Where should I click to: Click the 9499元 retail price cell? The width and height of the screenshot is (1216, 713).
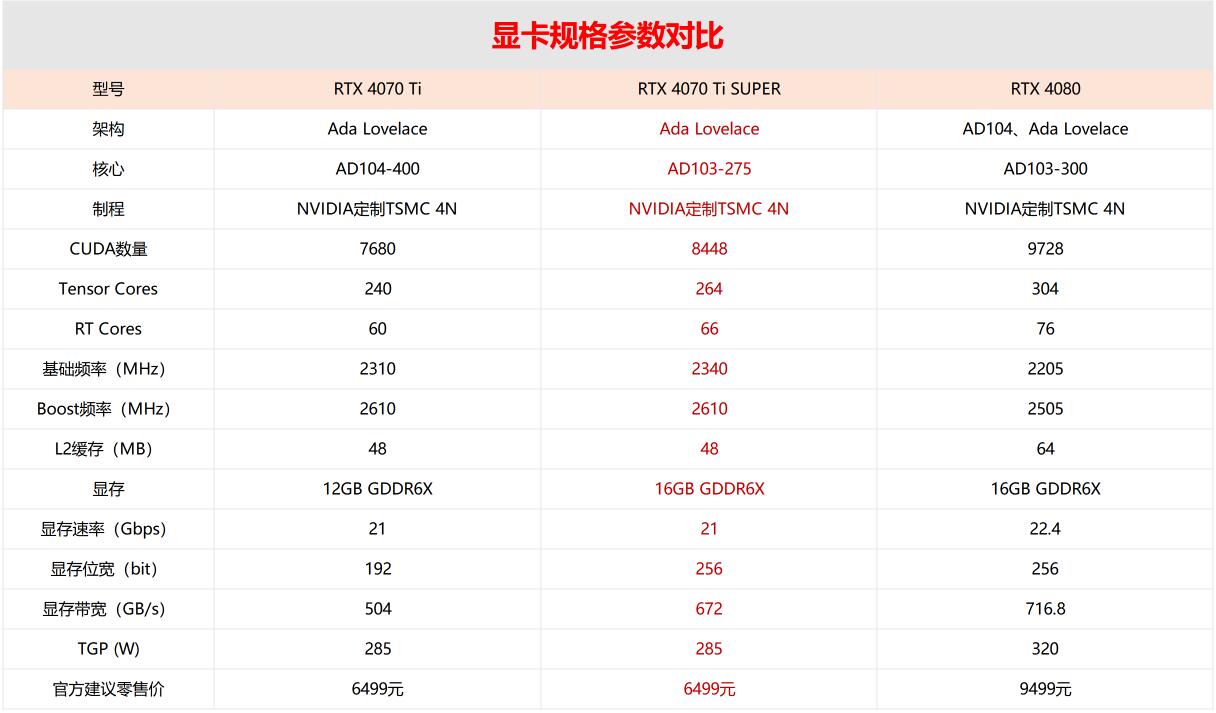click(1045, 689)
